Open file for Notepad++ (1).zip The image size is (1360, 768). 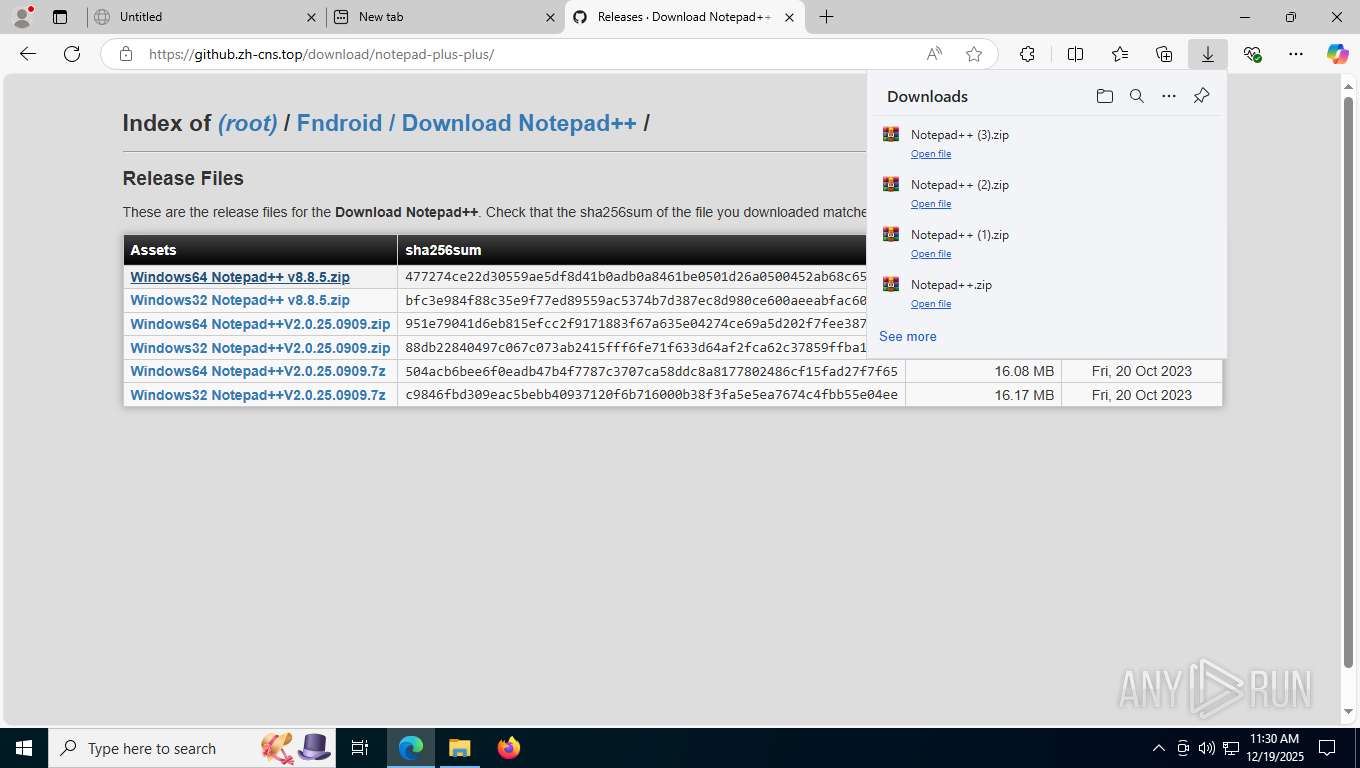(931, 254)
